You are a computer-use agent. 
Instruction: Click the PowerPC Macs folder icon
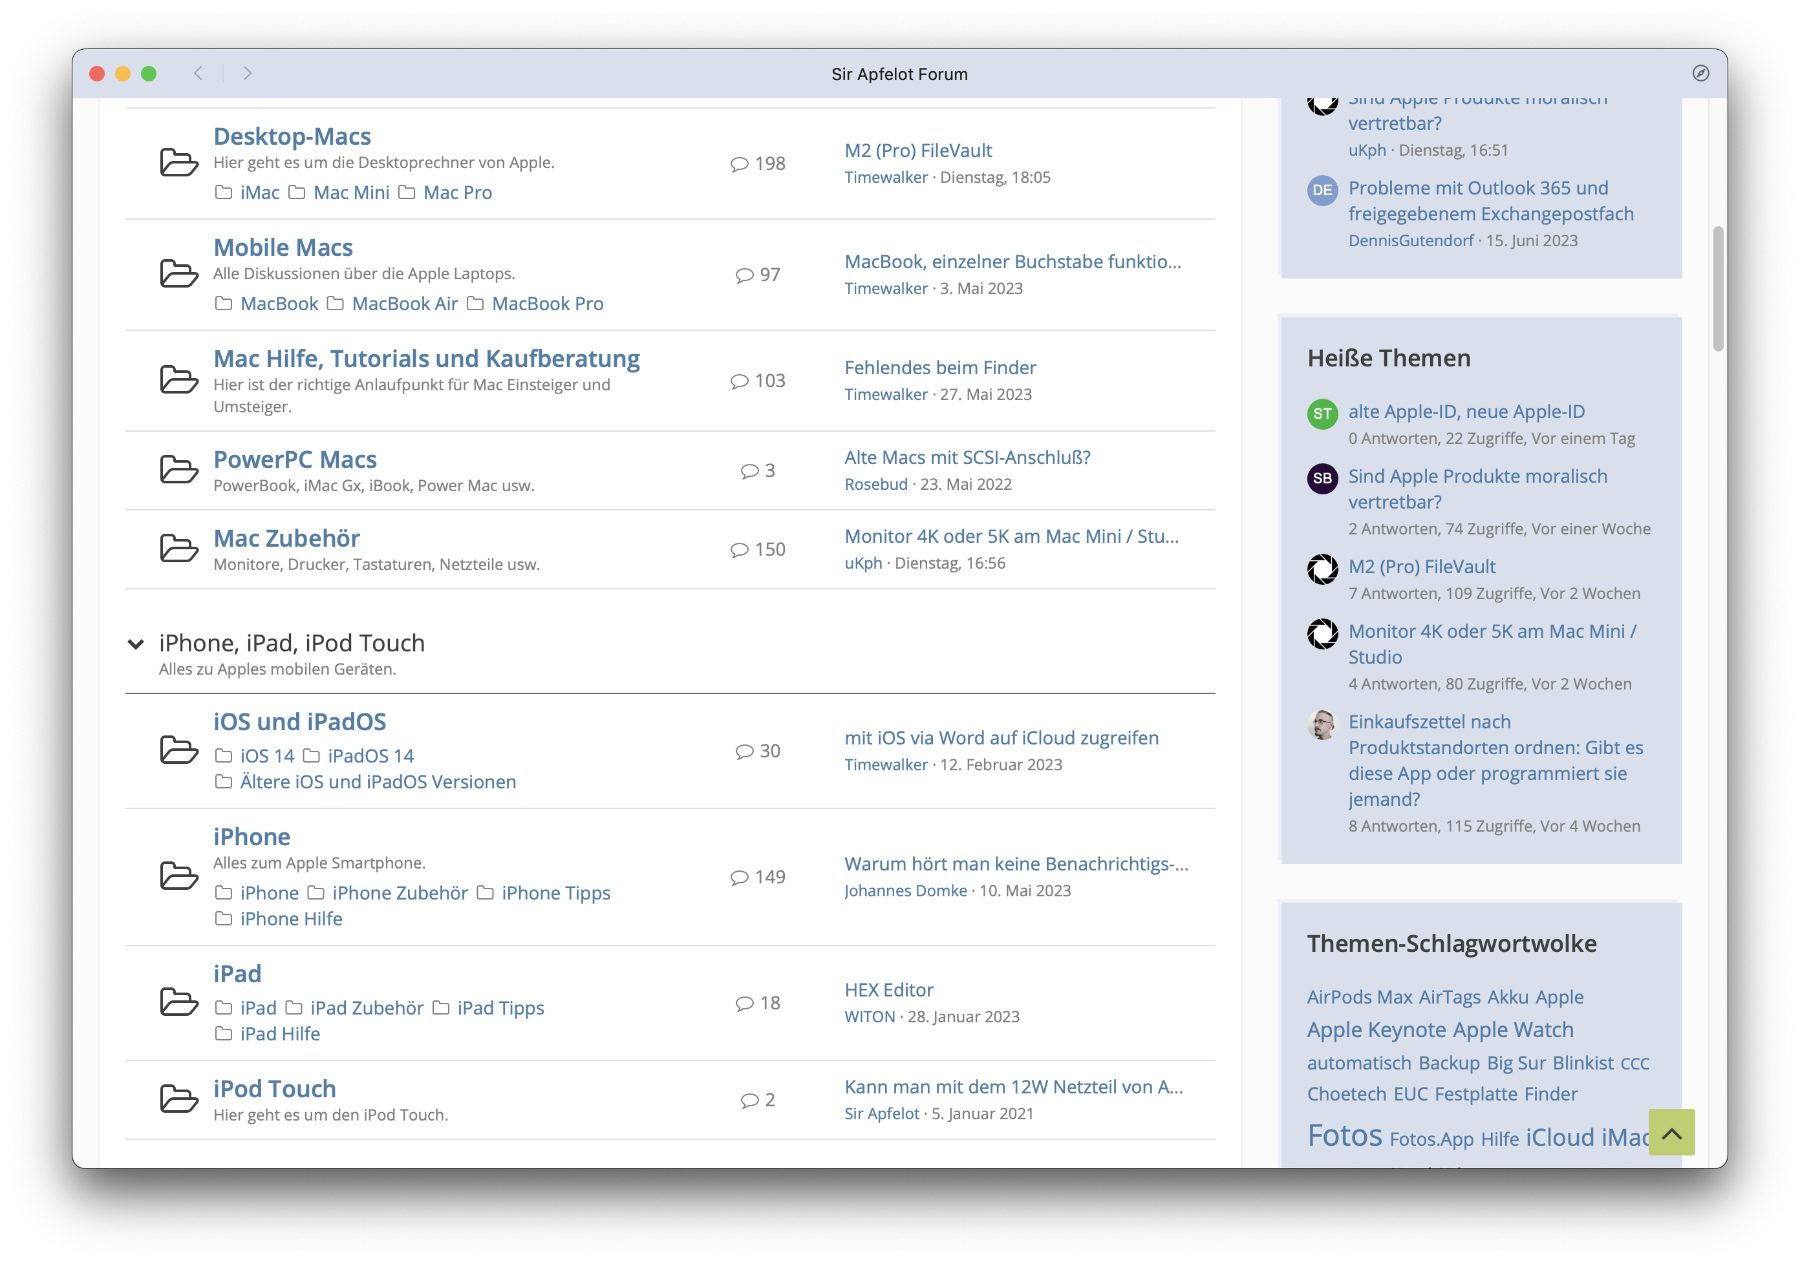tap(179, 470)
